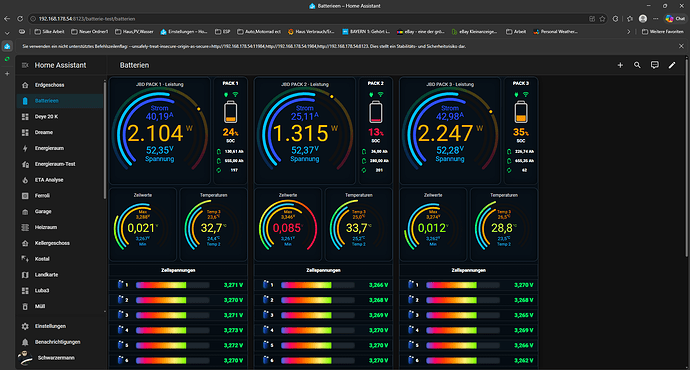This screenshot has width=690, height=370.
Task: Open the Energieraum-Test sidebar entry
Action: 60,164
